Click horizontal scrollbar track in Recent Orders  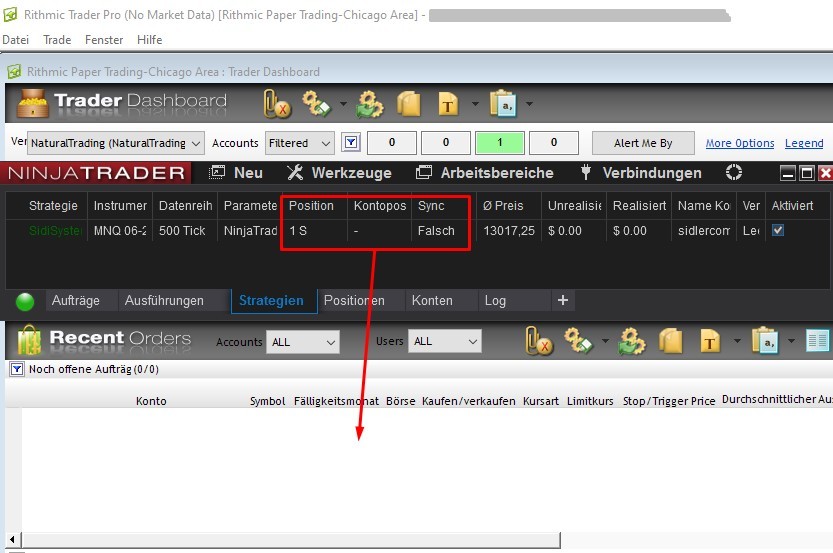[291, 540]
